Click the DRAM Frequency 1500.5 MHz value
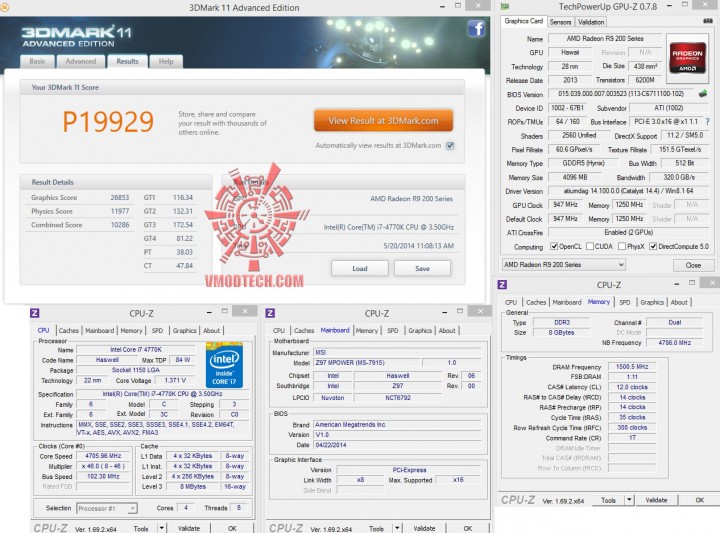This screenshot has width=720, height=533. coord(632,367)
